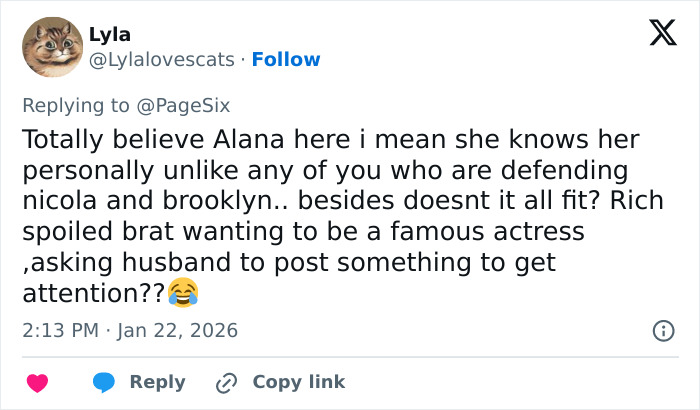Viewport: 700px width, 410px height.
Task: Open Lyla's cat avatar picture
Action: (52, 47)
